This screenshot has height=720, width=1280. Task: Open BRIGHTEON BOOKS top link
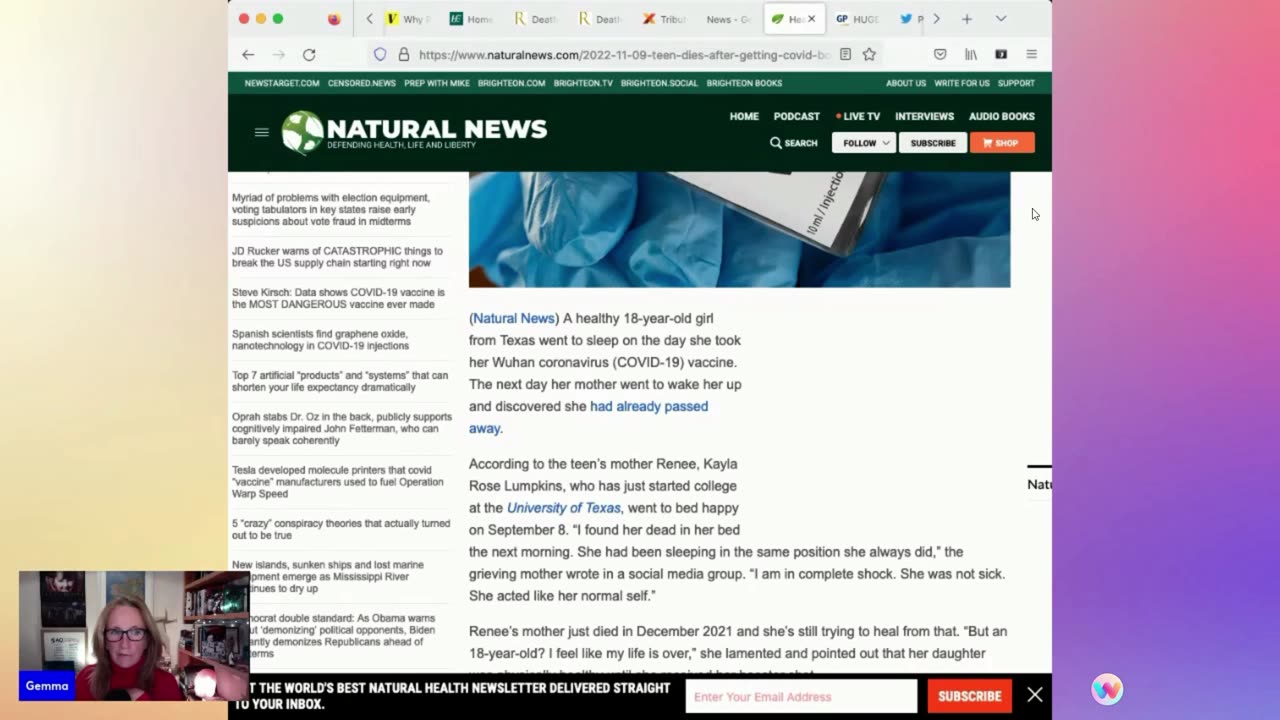pyautogui.click(x=744, y=83)
